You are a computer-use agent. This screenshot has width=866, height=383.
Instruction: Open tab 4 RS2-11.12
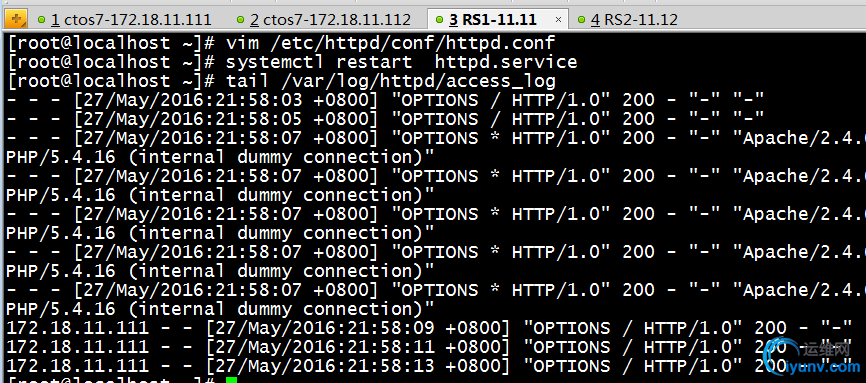pos(629,20)
